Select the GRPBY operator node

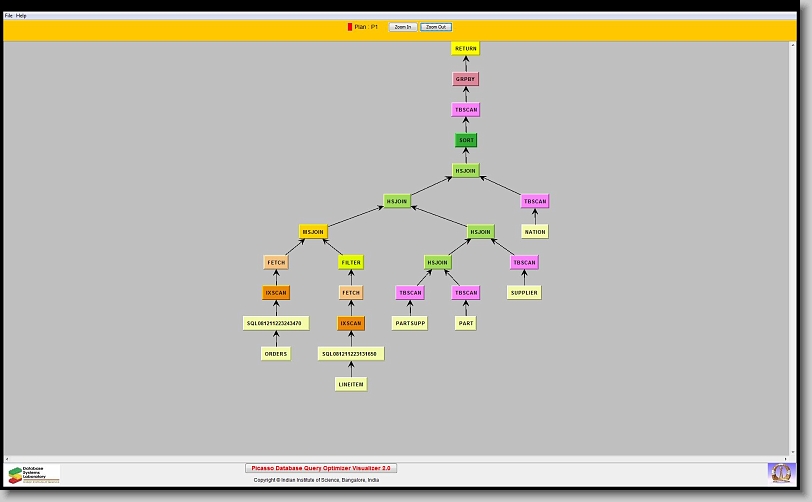point(466,79)
